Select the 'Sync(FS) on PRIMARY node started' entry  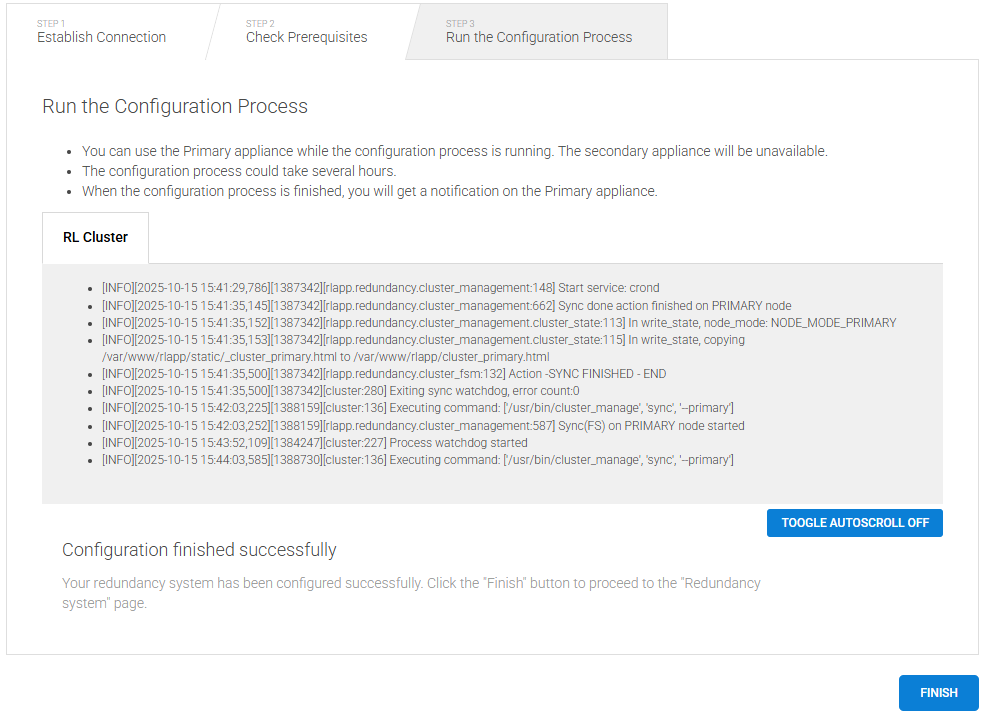[422, 426]
